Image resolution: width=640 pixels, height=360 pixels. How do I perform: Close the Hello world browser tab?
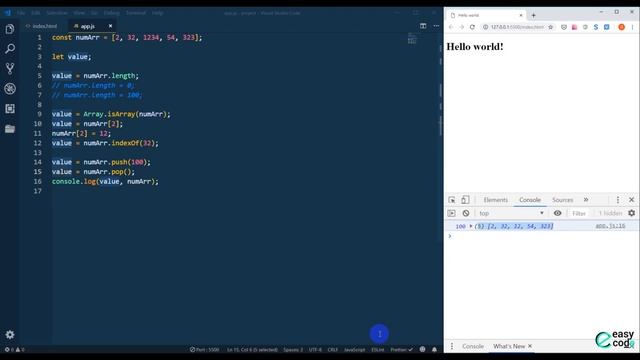(x=521, y=16)
